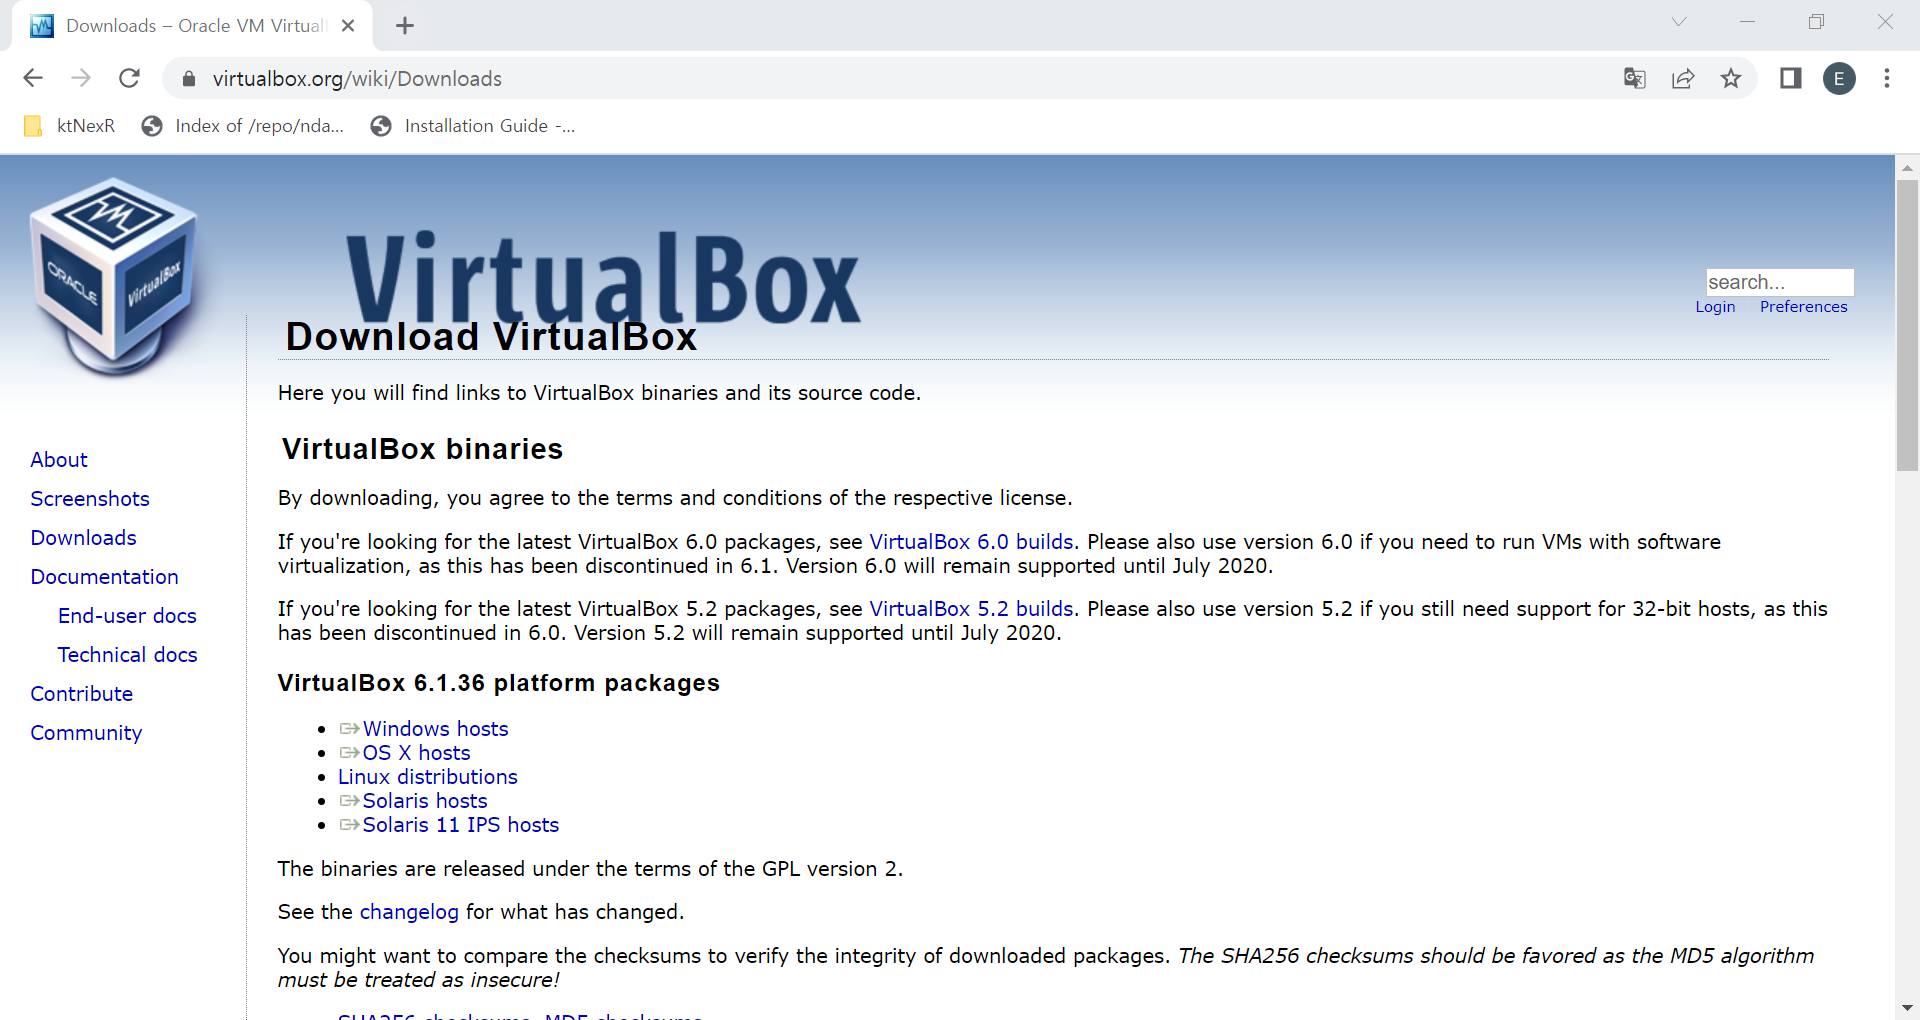
Task: Open Community in the sidebar
Action: coord(86,733)
